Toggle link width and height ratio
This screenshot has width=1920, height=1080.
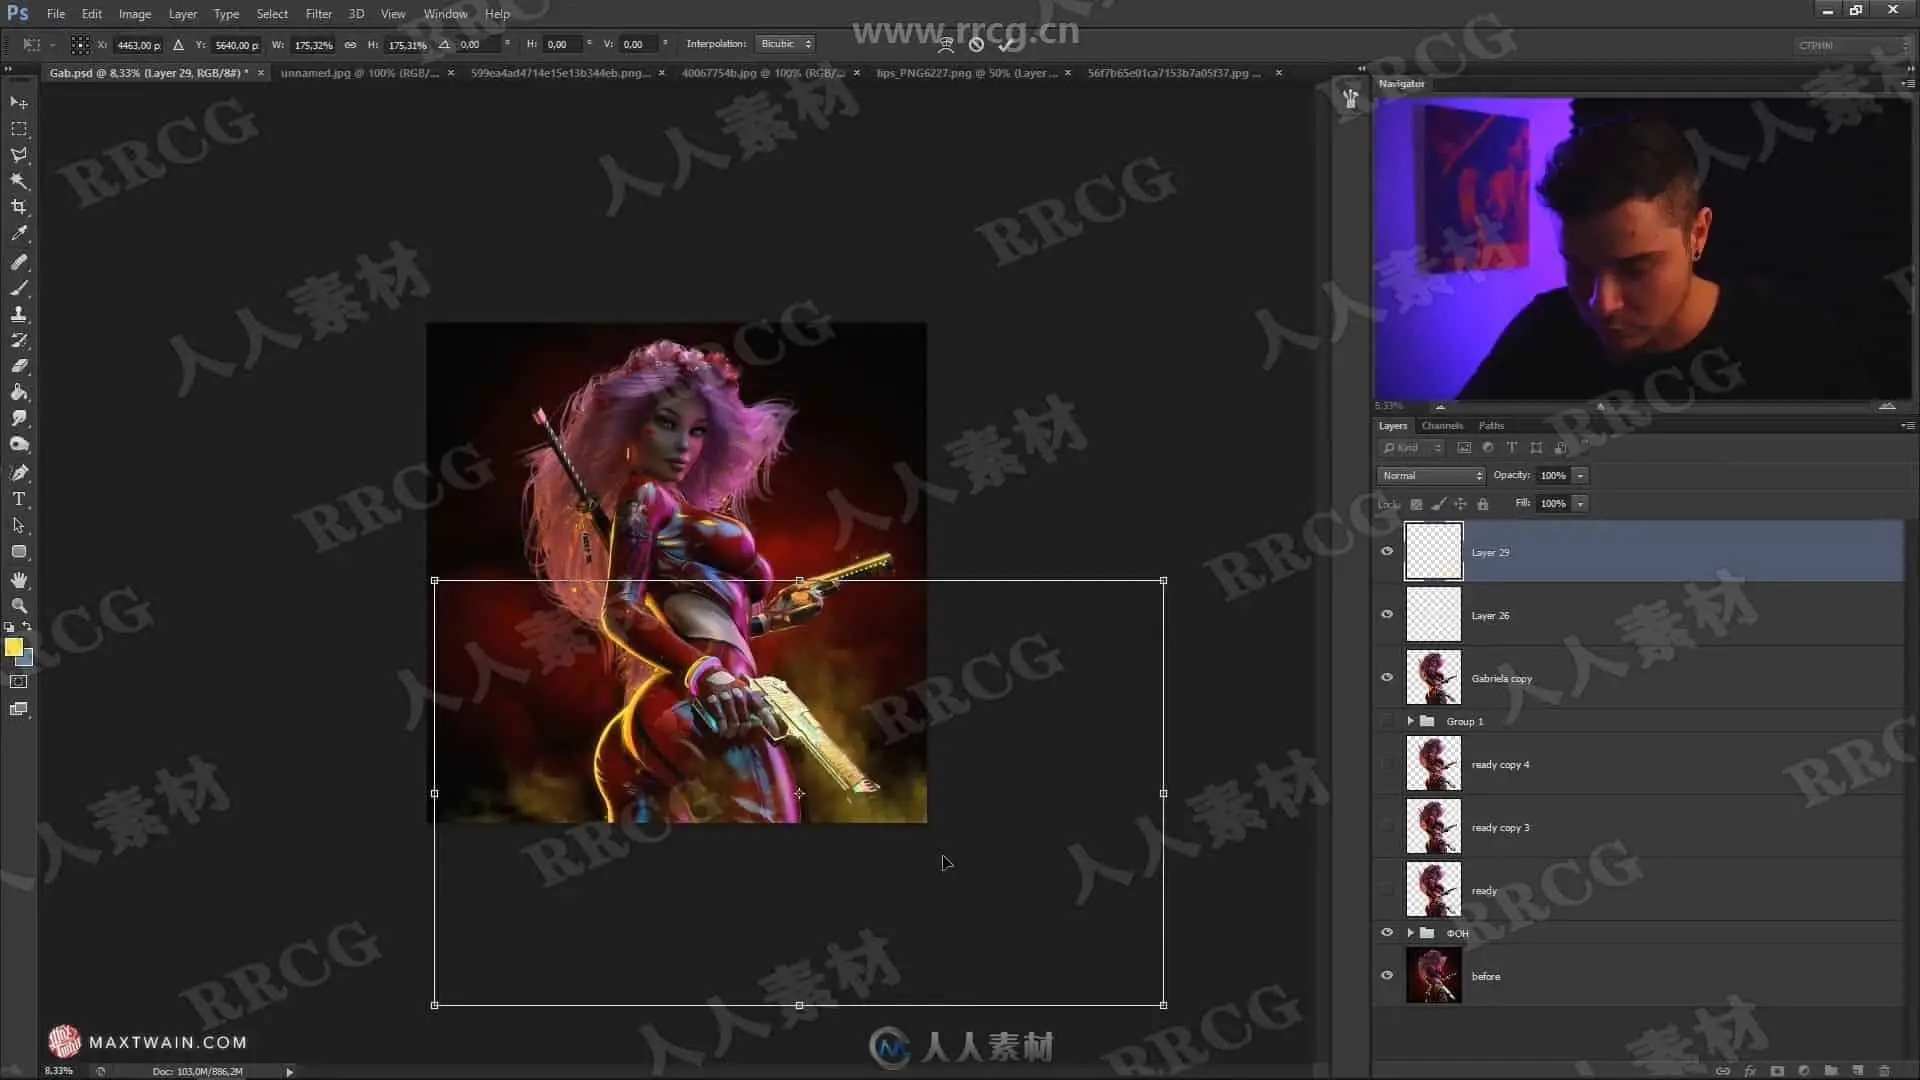click(350, 44)
